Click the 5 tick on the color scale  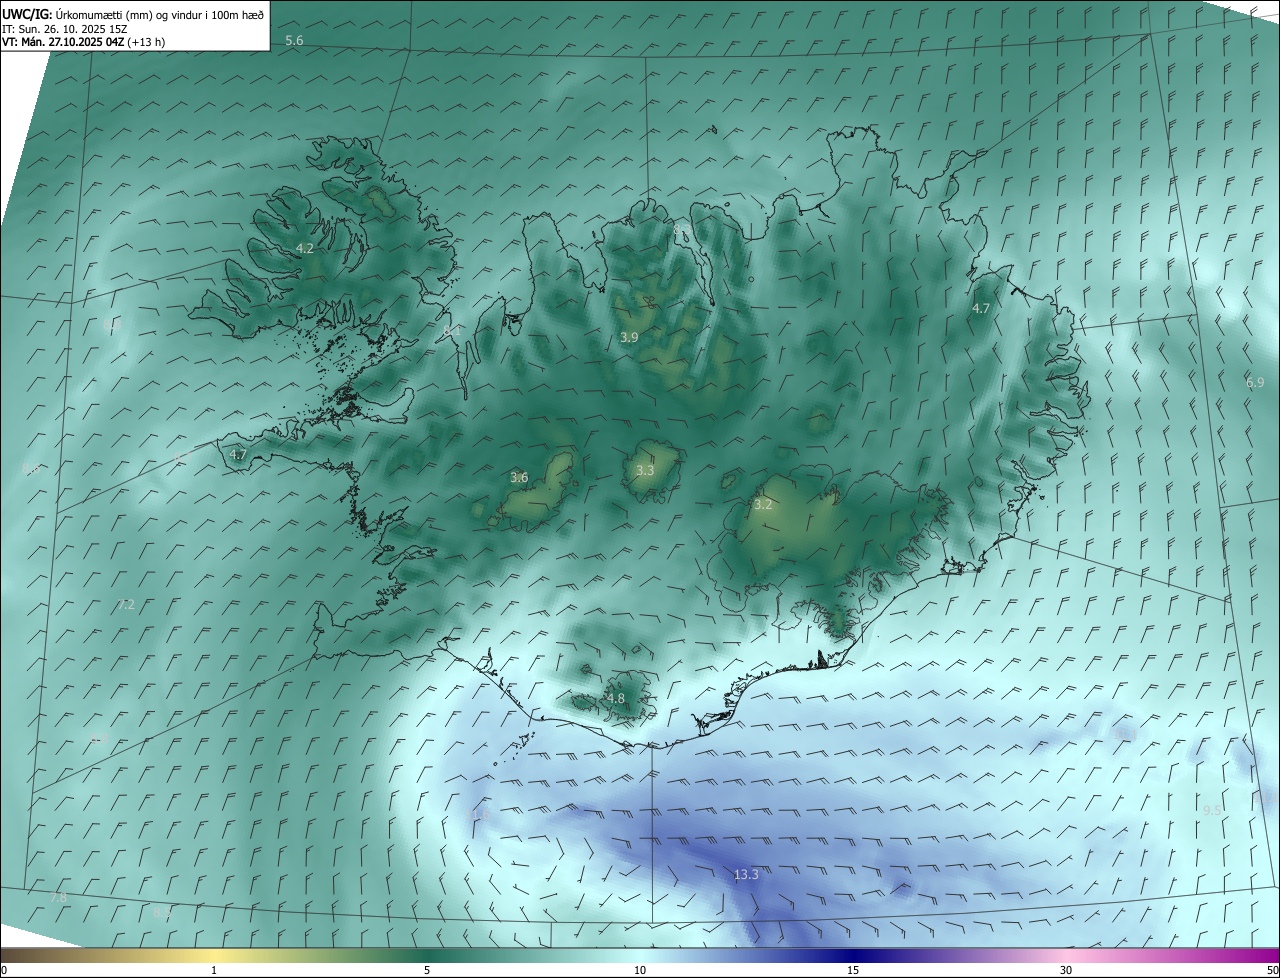(427, 970)
